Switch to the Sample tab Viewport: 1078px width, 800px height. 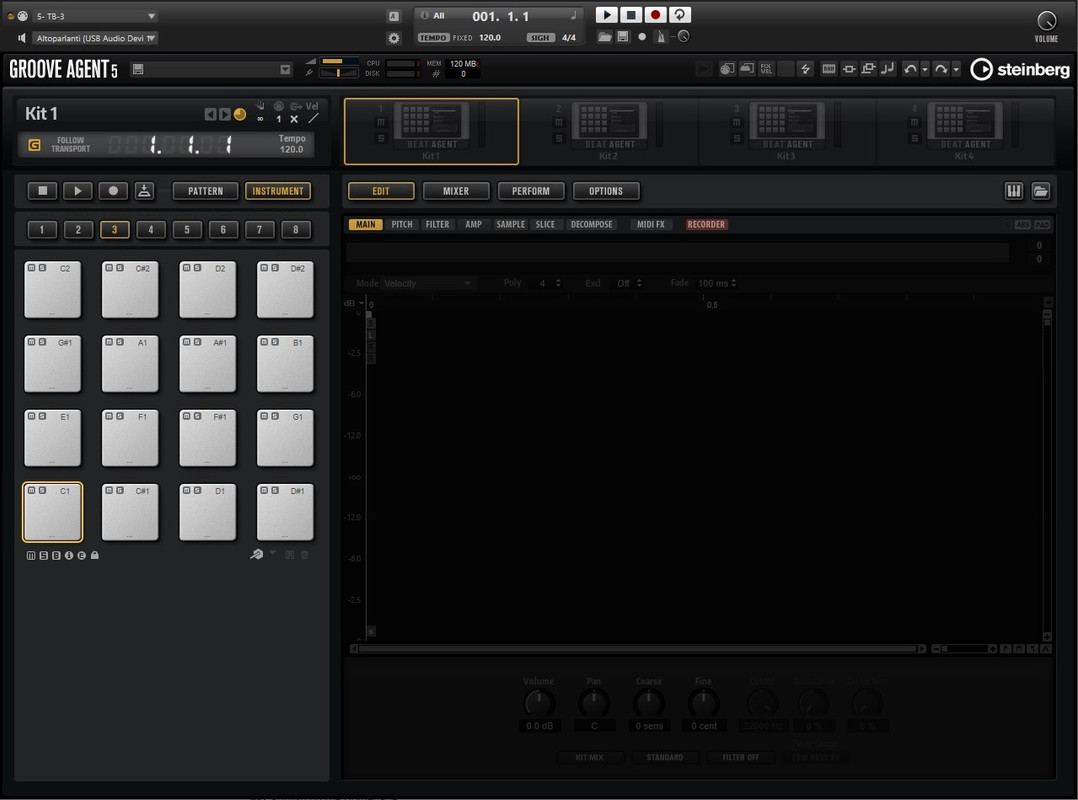click(x=510, y=224)
